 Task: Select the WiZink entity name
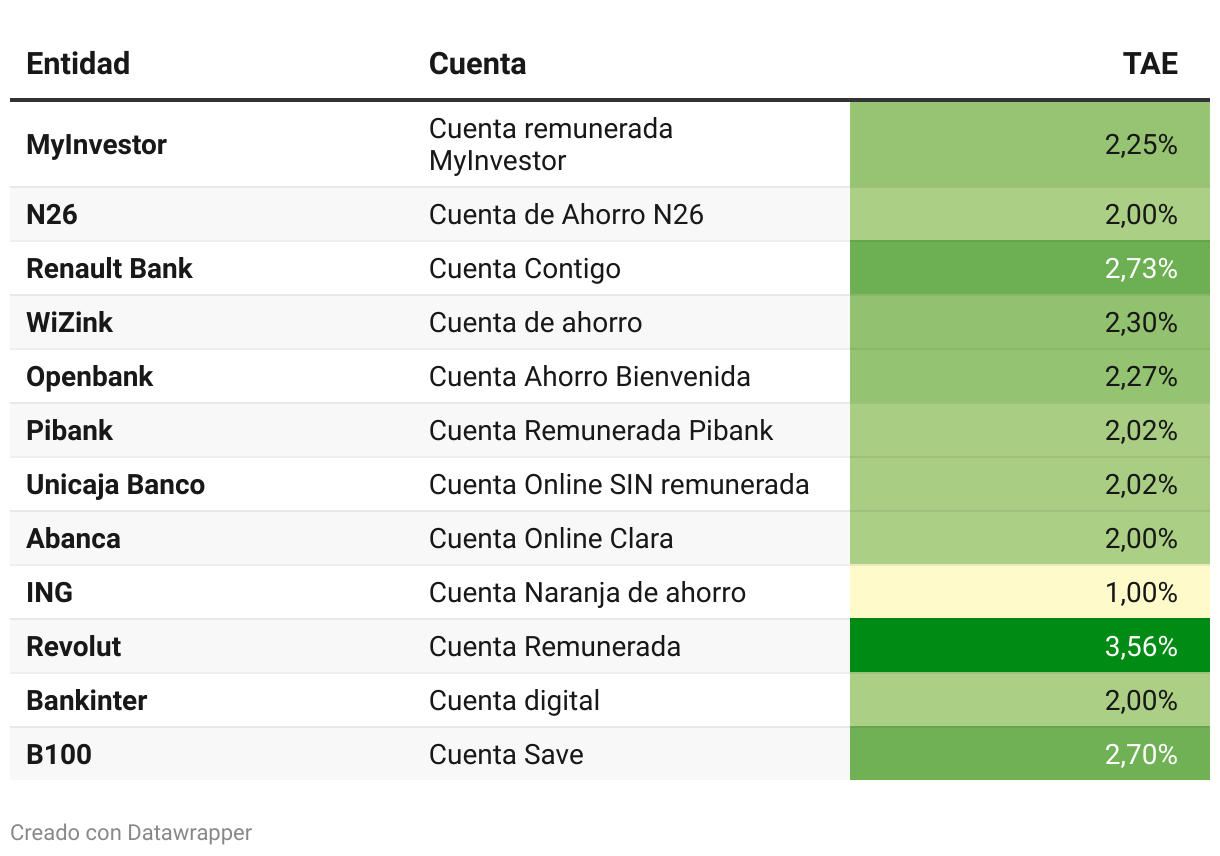click(x=69, y=323)
